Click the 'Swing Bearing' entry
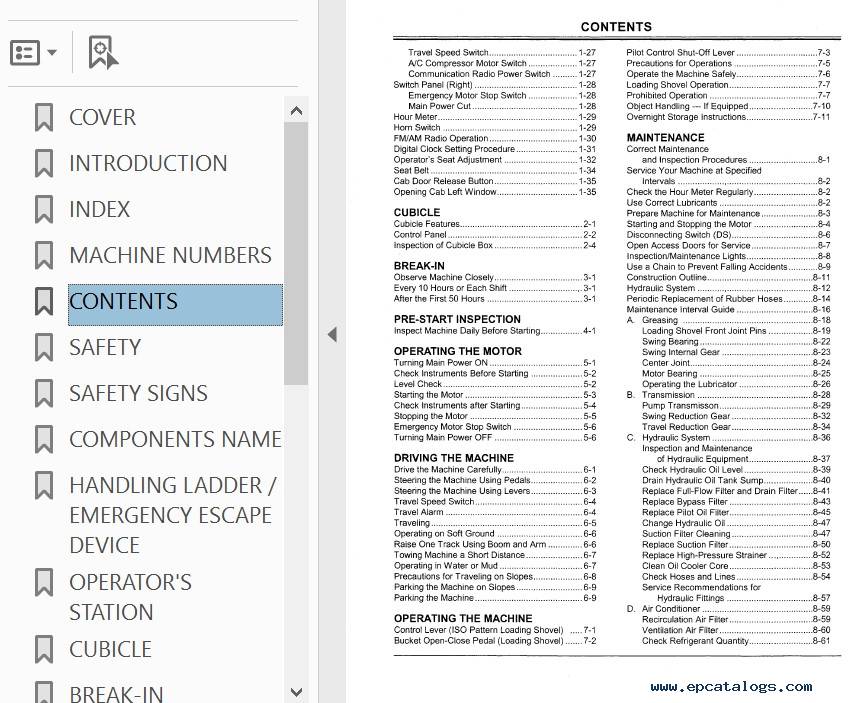The height and width of the screenshot is (703, 863). (736, 341)
